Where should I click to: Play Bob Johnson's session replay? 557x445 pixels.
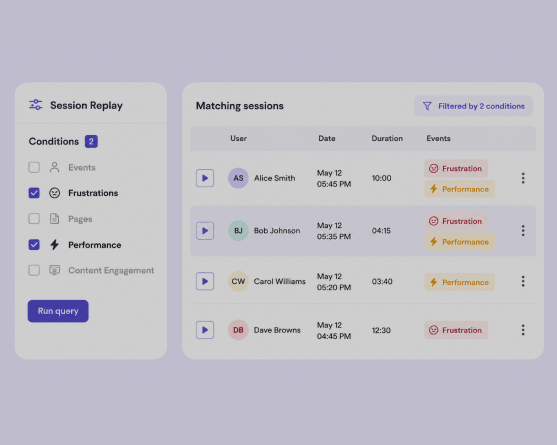point(205,231)
